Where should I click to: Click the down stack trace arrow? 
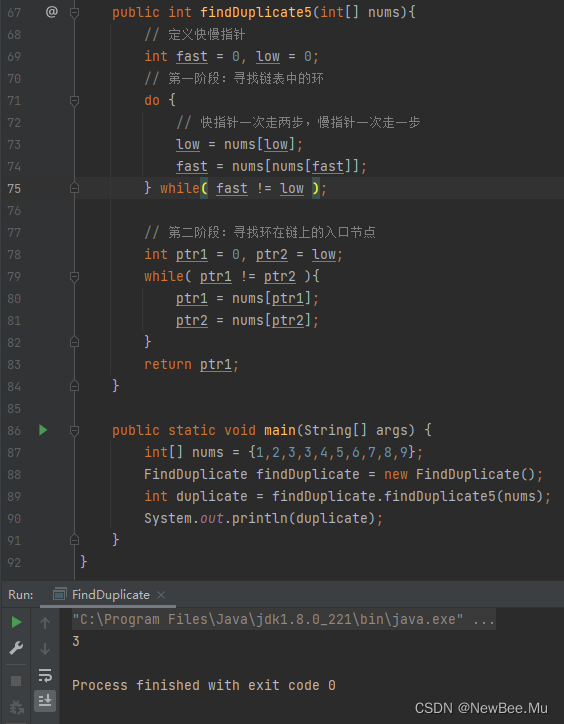click(x=45, y=649)
